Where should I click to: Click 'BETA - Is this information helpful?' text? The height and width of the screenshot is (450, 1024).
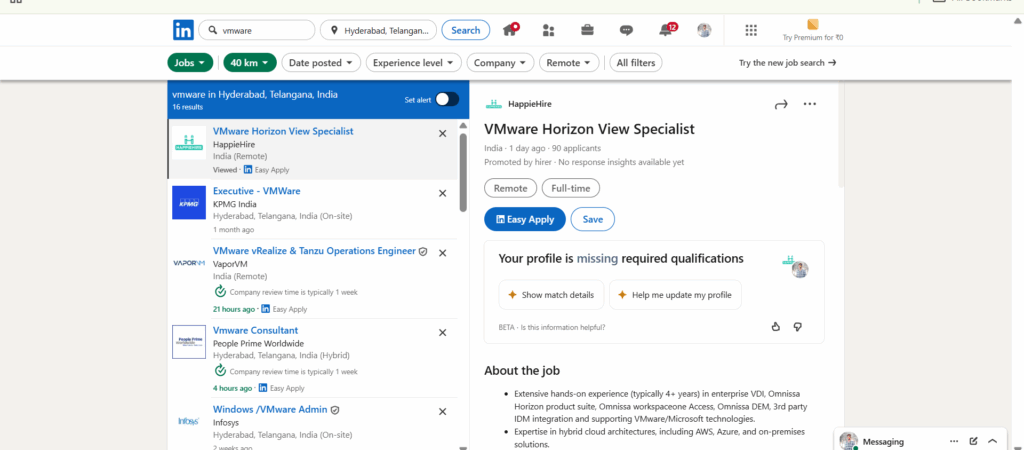tap(551, 327)
